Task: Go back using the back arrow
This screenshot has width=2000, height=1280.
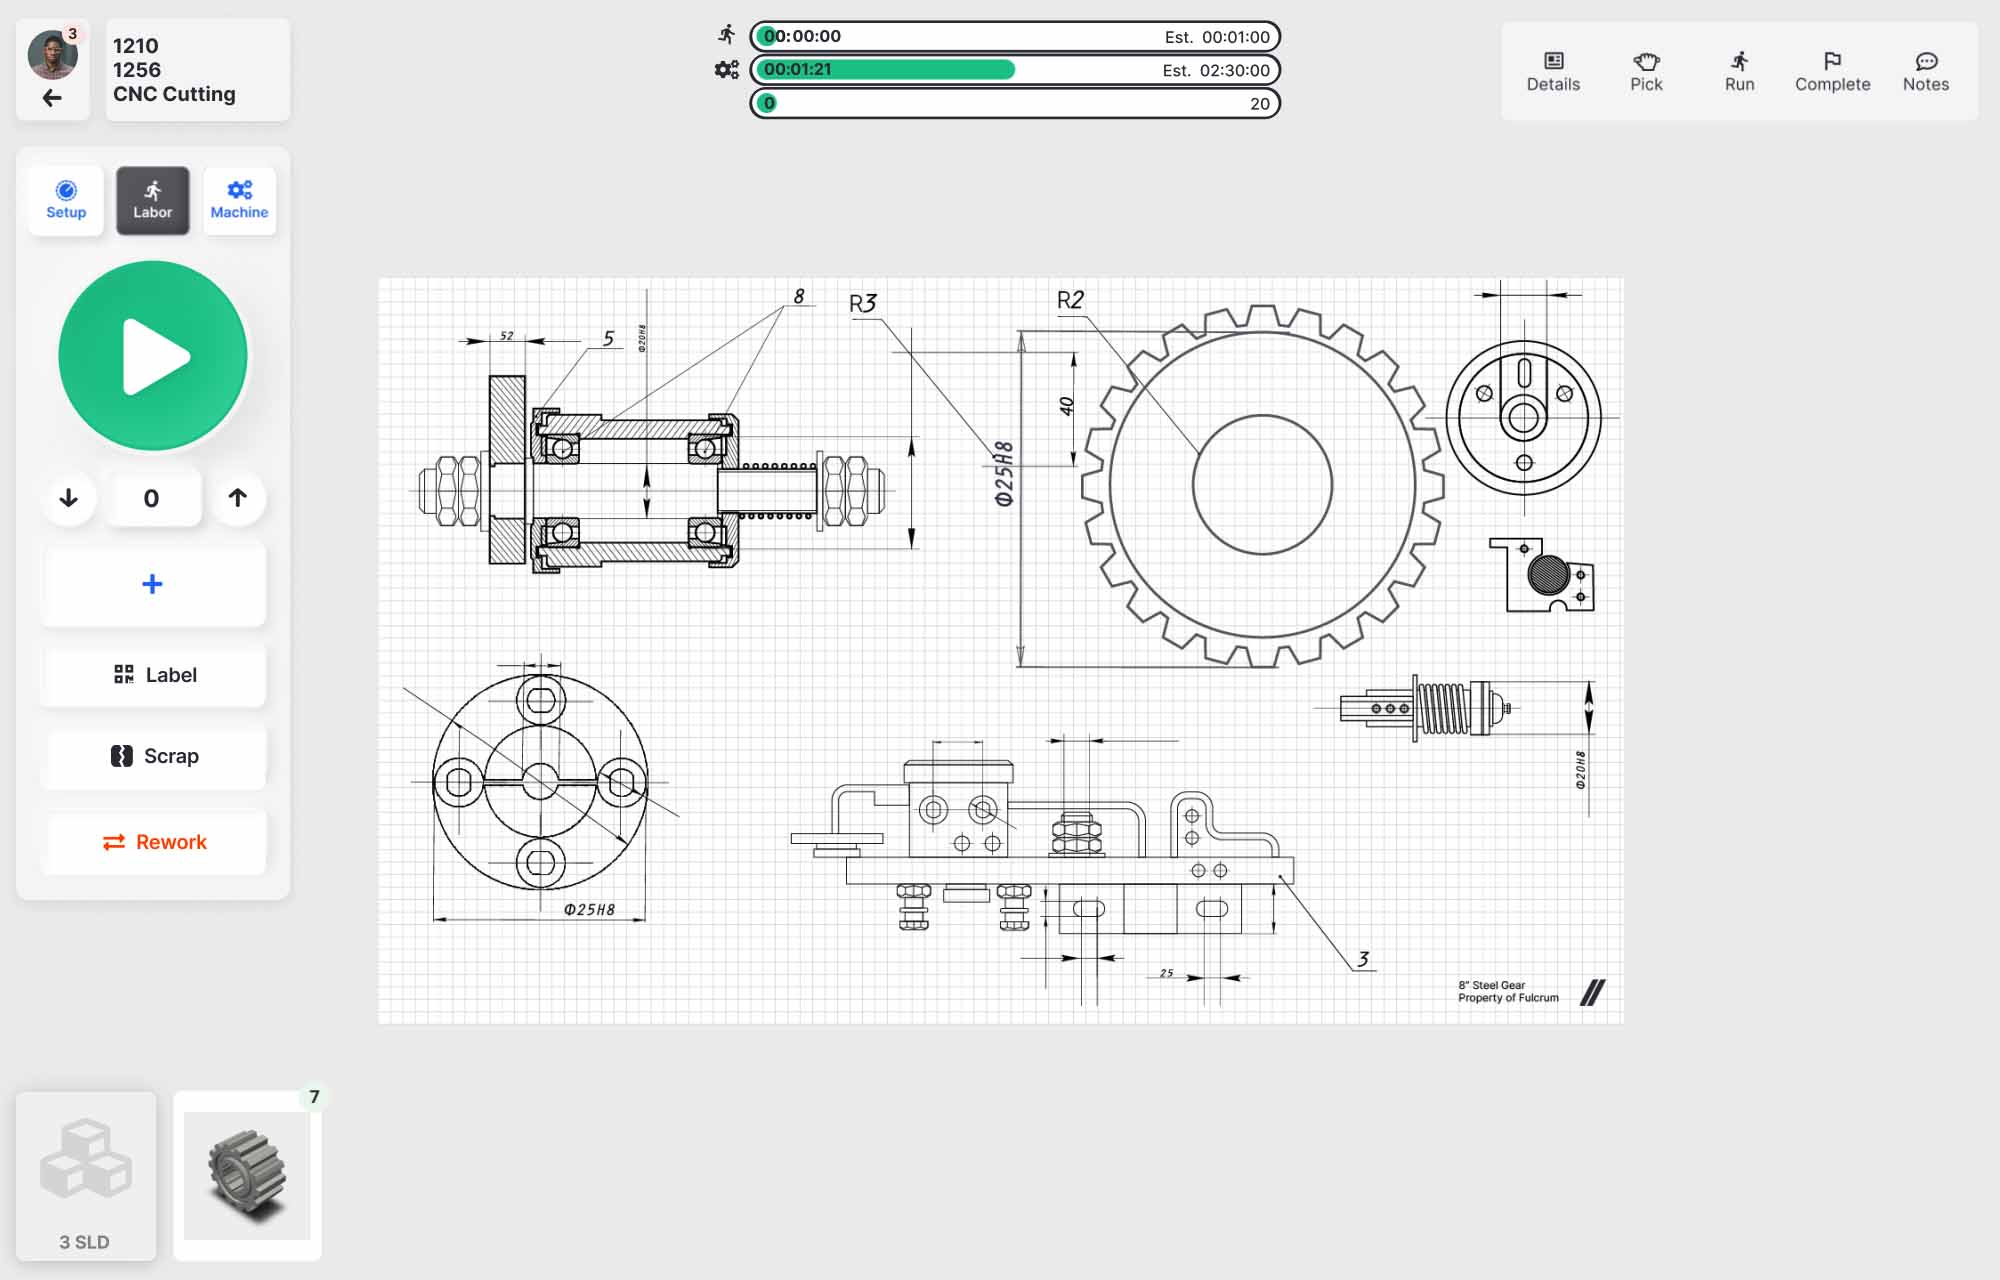Action: 52,97
